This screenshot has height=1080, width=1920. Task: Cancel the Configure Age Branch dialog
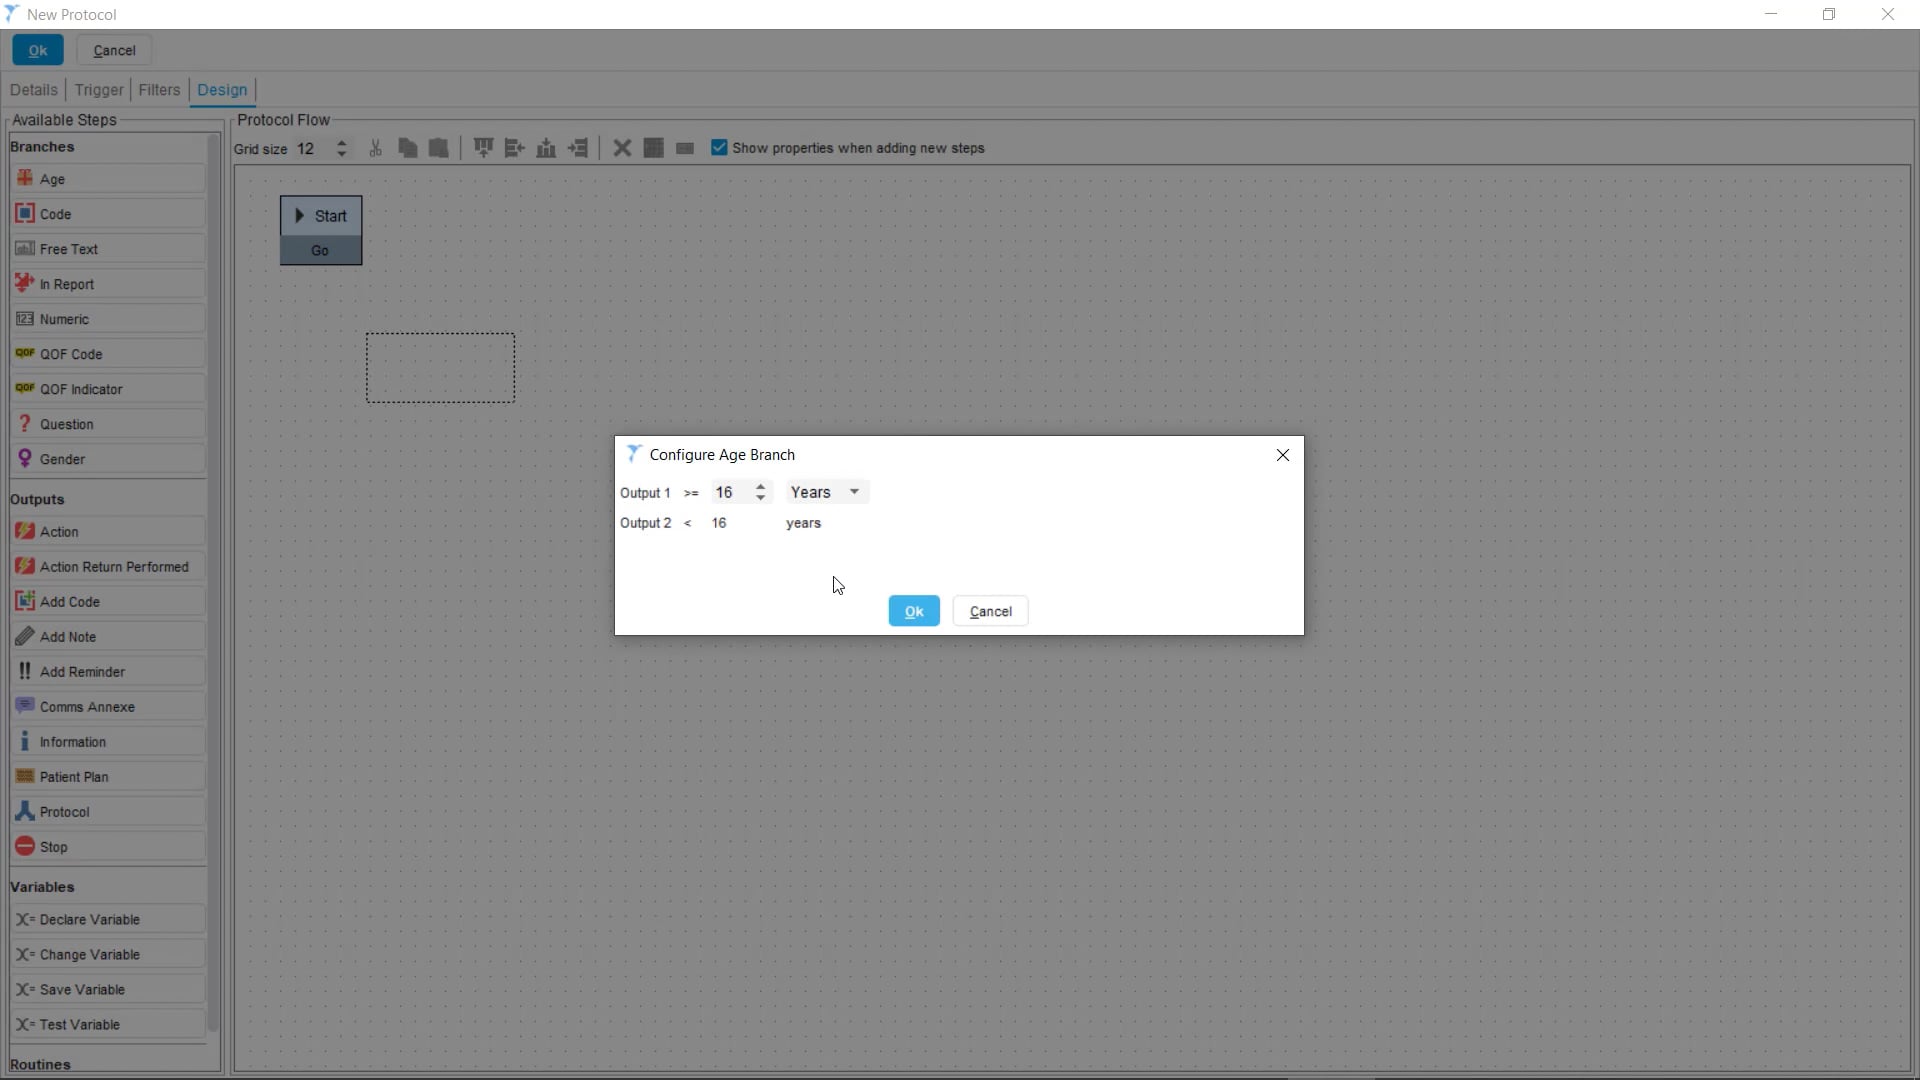(x=990, y=611)
